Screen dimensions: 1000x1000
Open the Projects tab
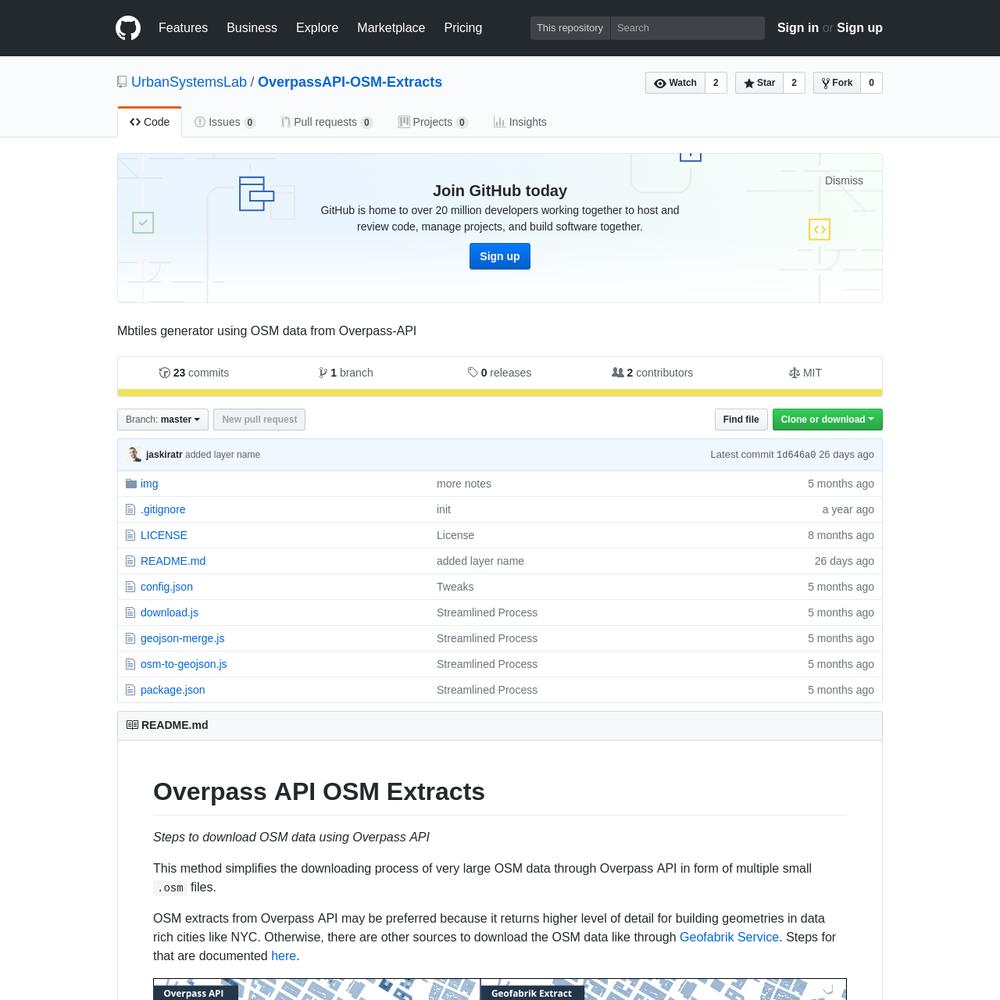433,122
